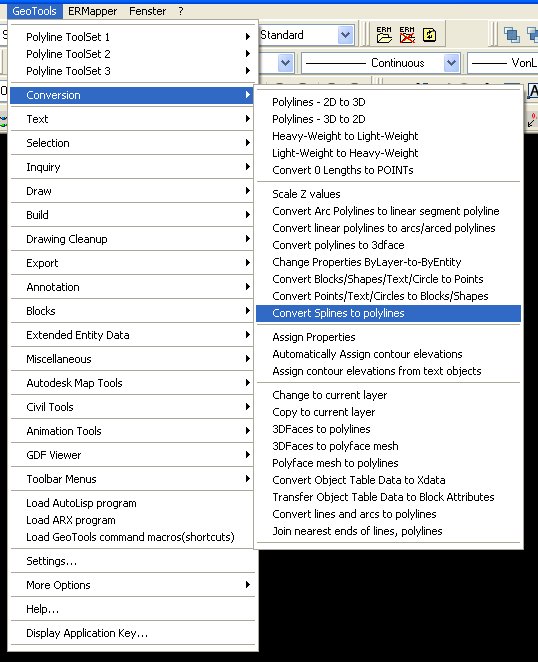Choose 3DFaces to polylines
Screen dimensions: 538x662
click(x=388, y=429)
